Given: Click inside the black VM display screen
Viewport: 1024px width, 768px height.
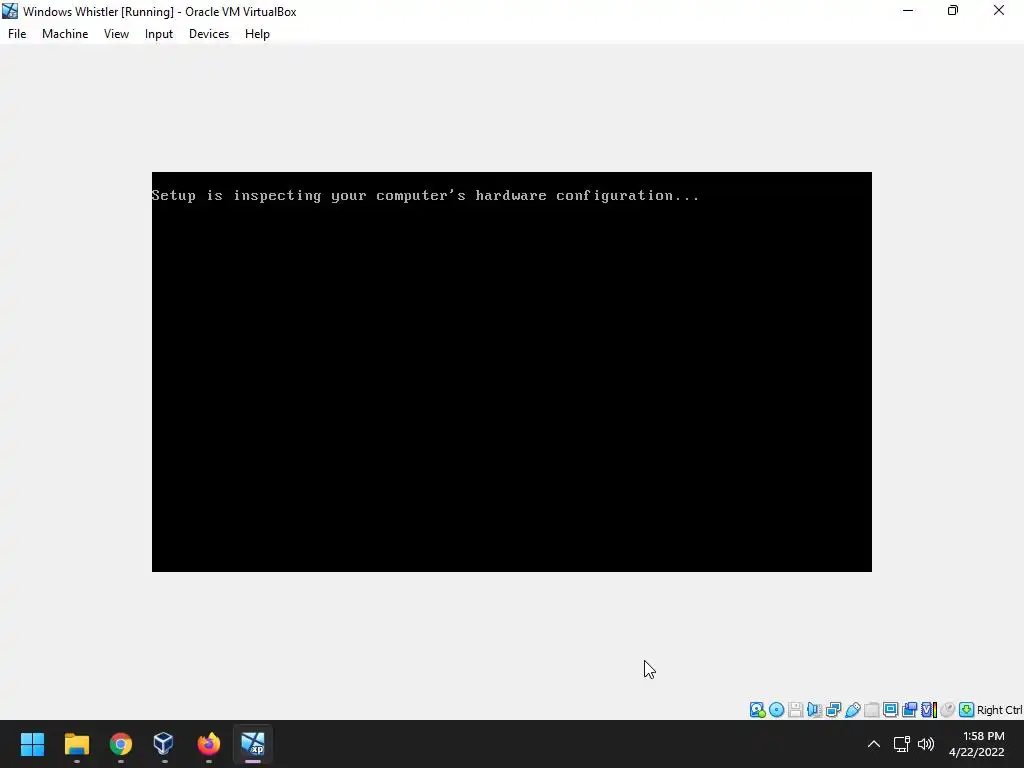Looking at the screenshot, I should (x=512, y=372).
